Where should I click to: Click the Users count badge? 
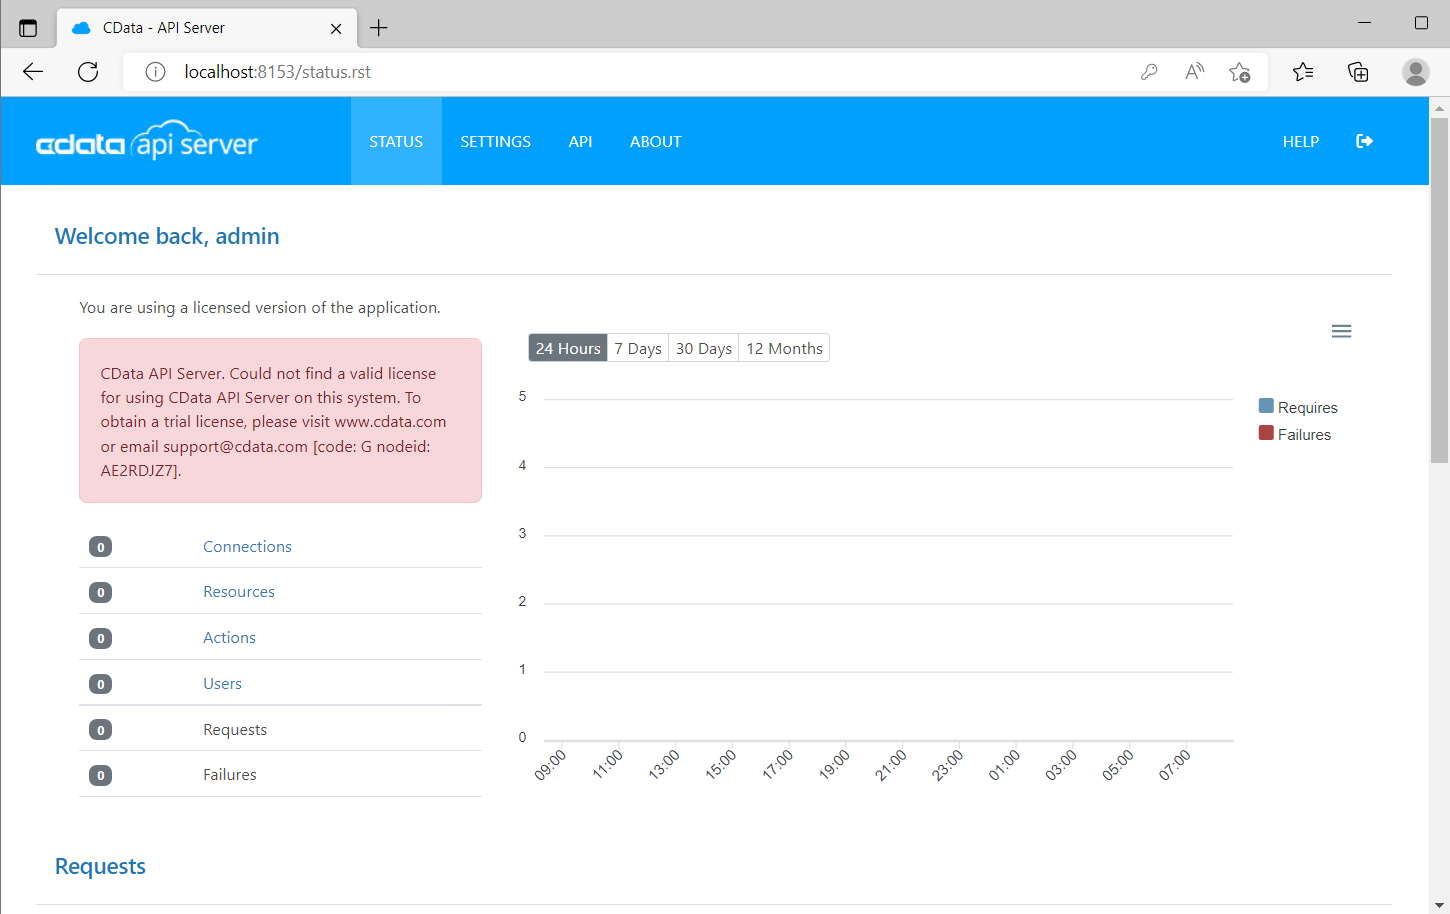click(100, 684)
